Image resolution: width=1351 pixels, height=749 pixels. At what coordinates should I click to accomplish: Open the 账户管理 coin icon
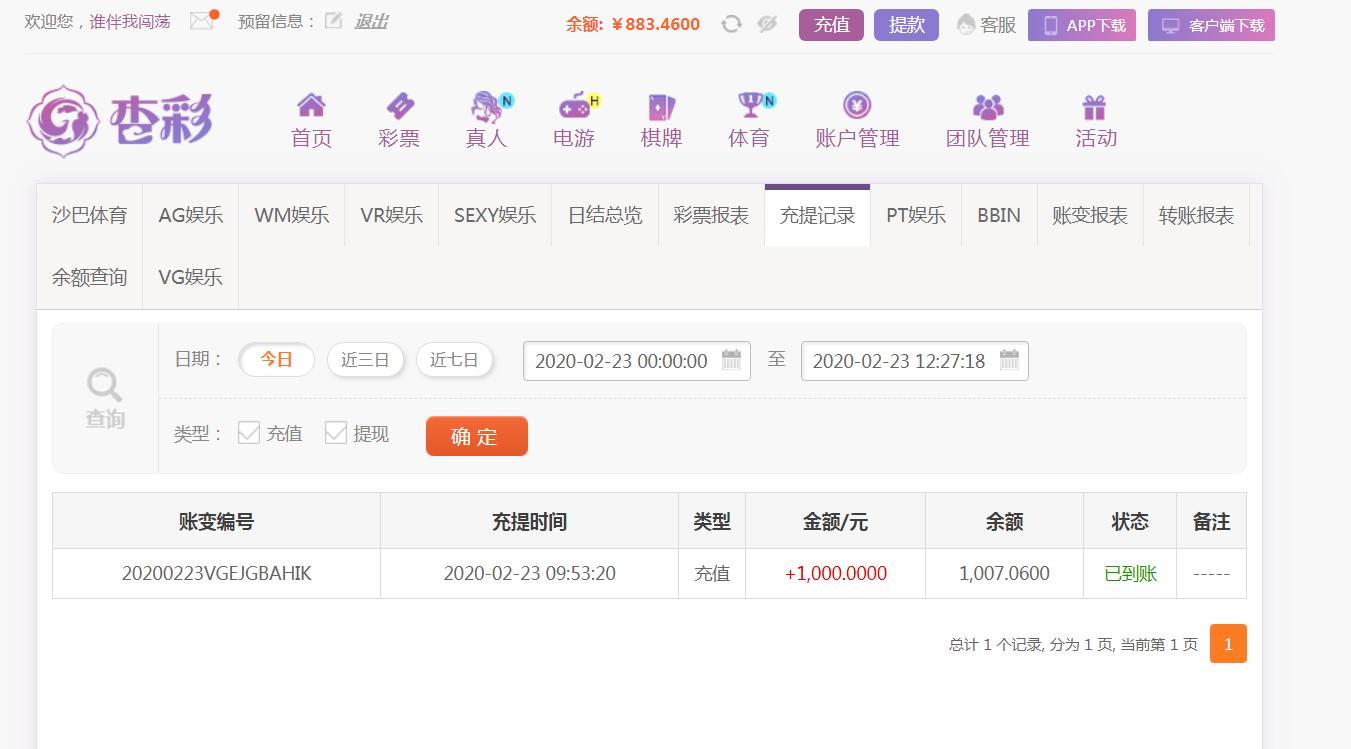[857, 105]
